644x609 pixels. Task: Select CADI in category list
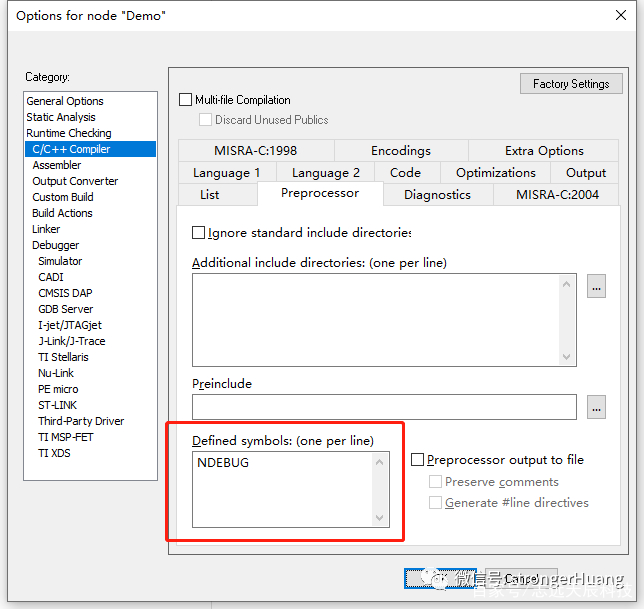pos(90,277)
